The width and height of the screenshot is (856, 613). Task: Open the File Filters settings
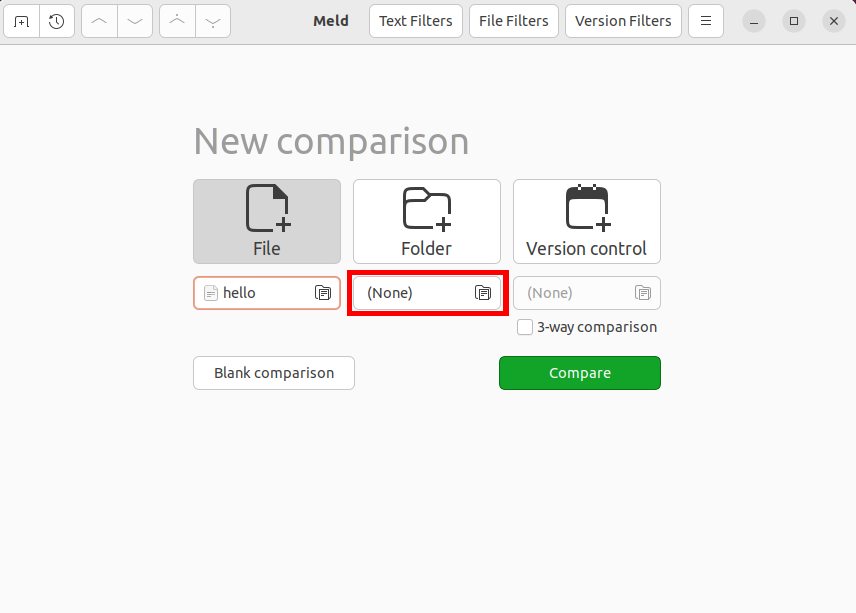coord(513,20)
